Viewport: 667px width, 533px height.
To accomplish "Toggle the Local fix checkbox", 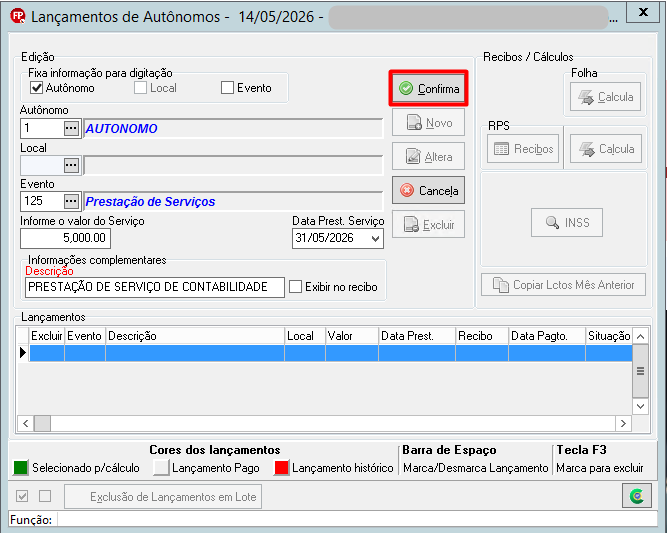I will tap(140, 88).
